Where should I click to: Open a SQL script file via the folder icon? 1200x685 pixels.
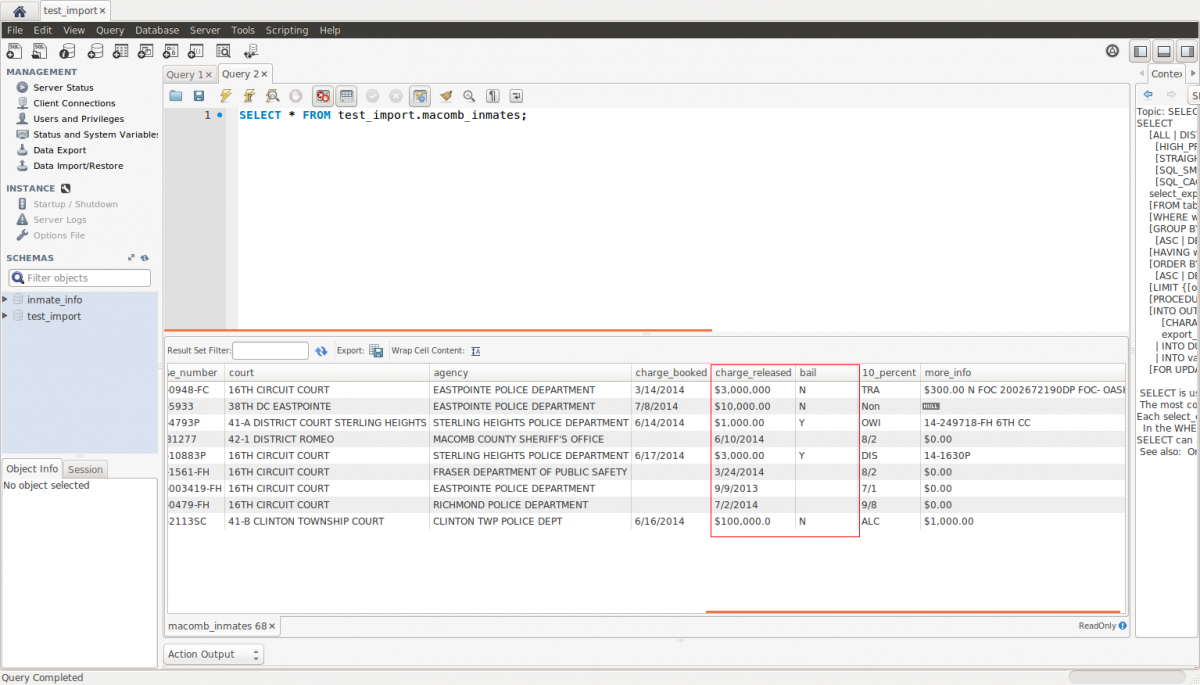pos(176,96)
